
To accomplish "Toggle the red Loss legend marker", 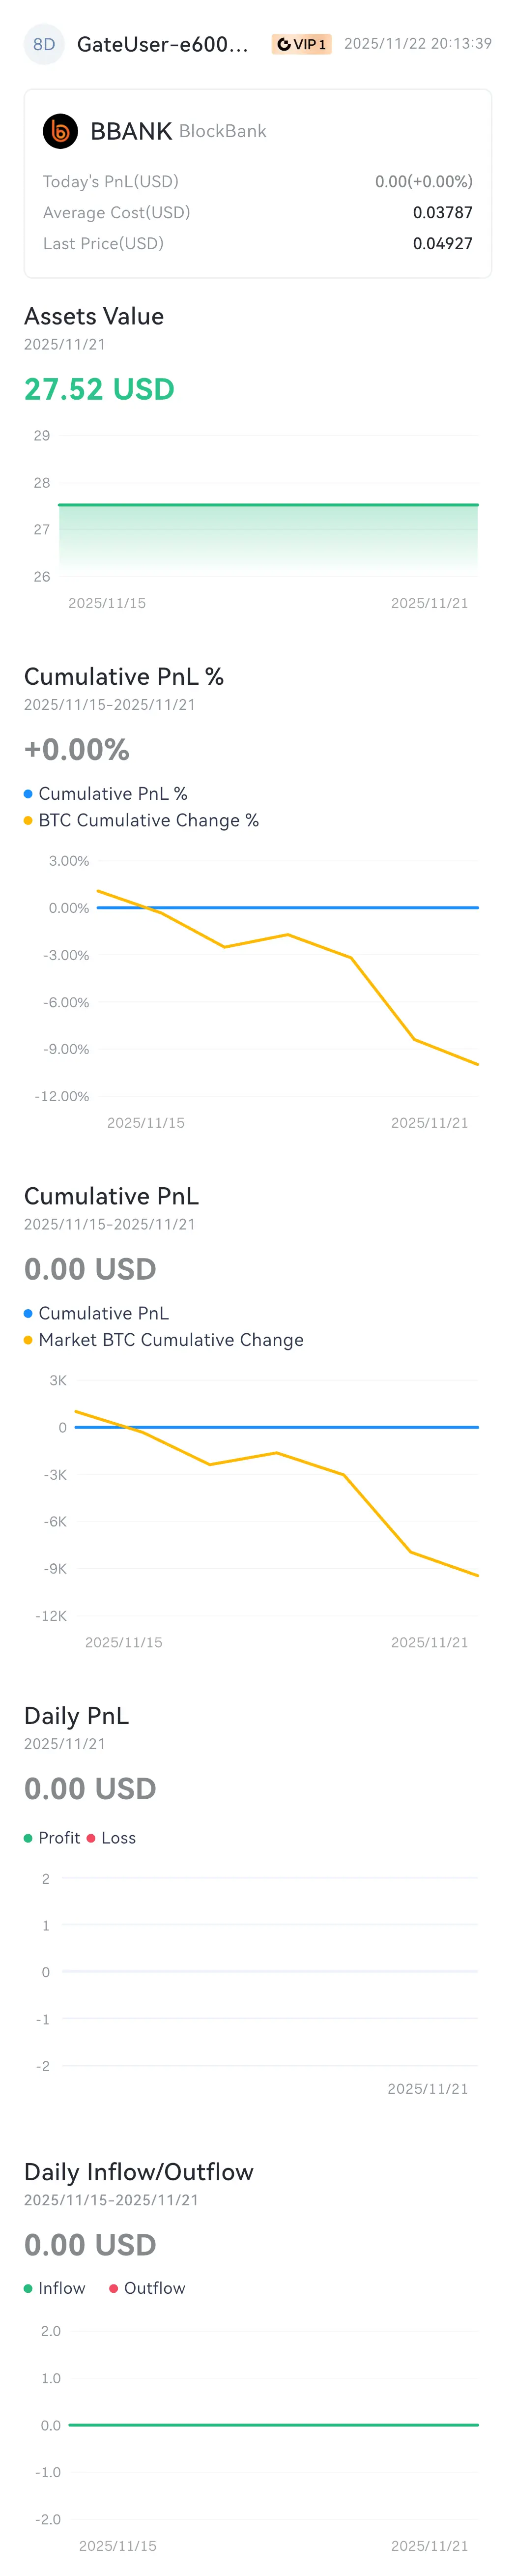I will pyautogui.click(x=91, y=1837).
